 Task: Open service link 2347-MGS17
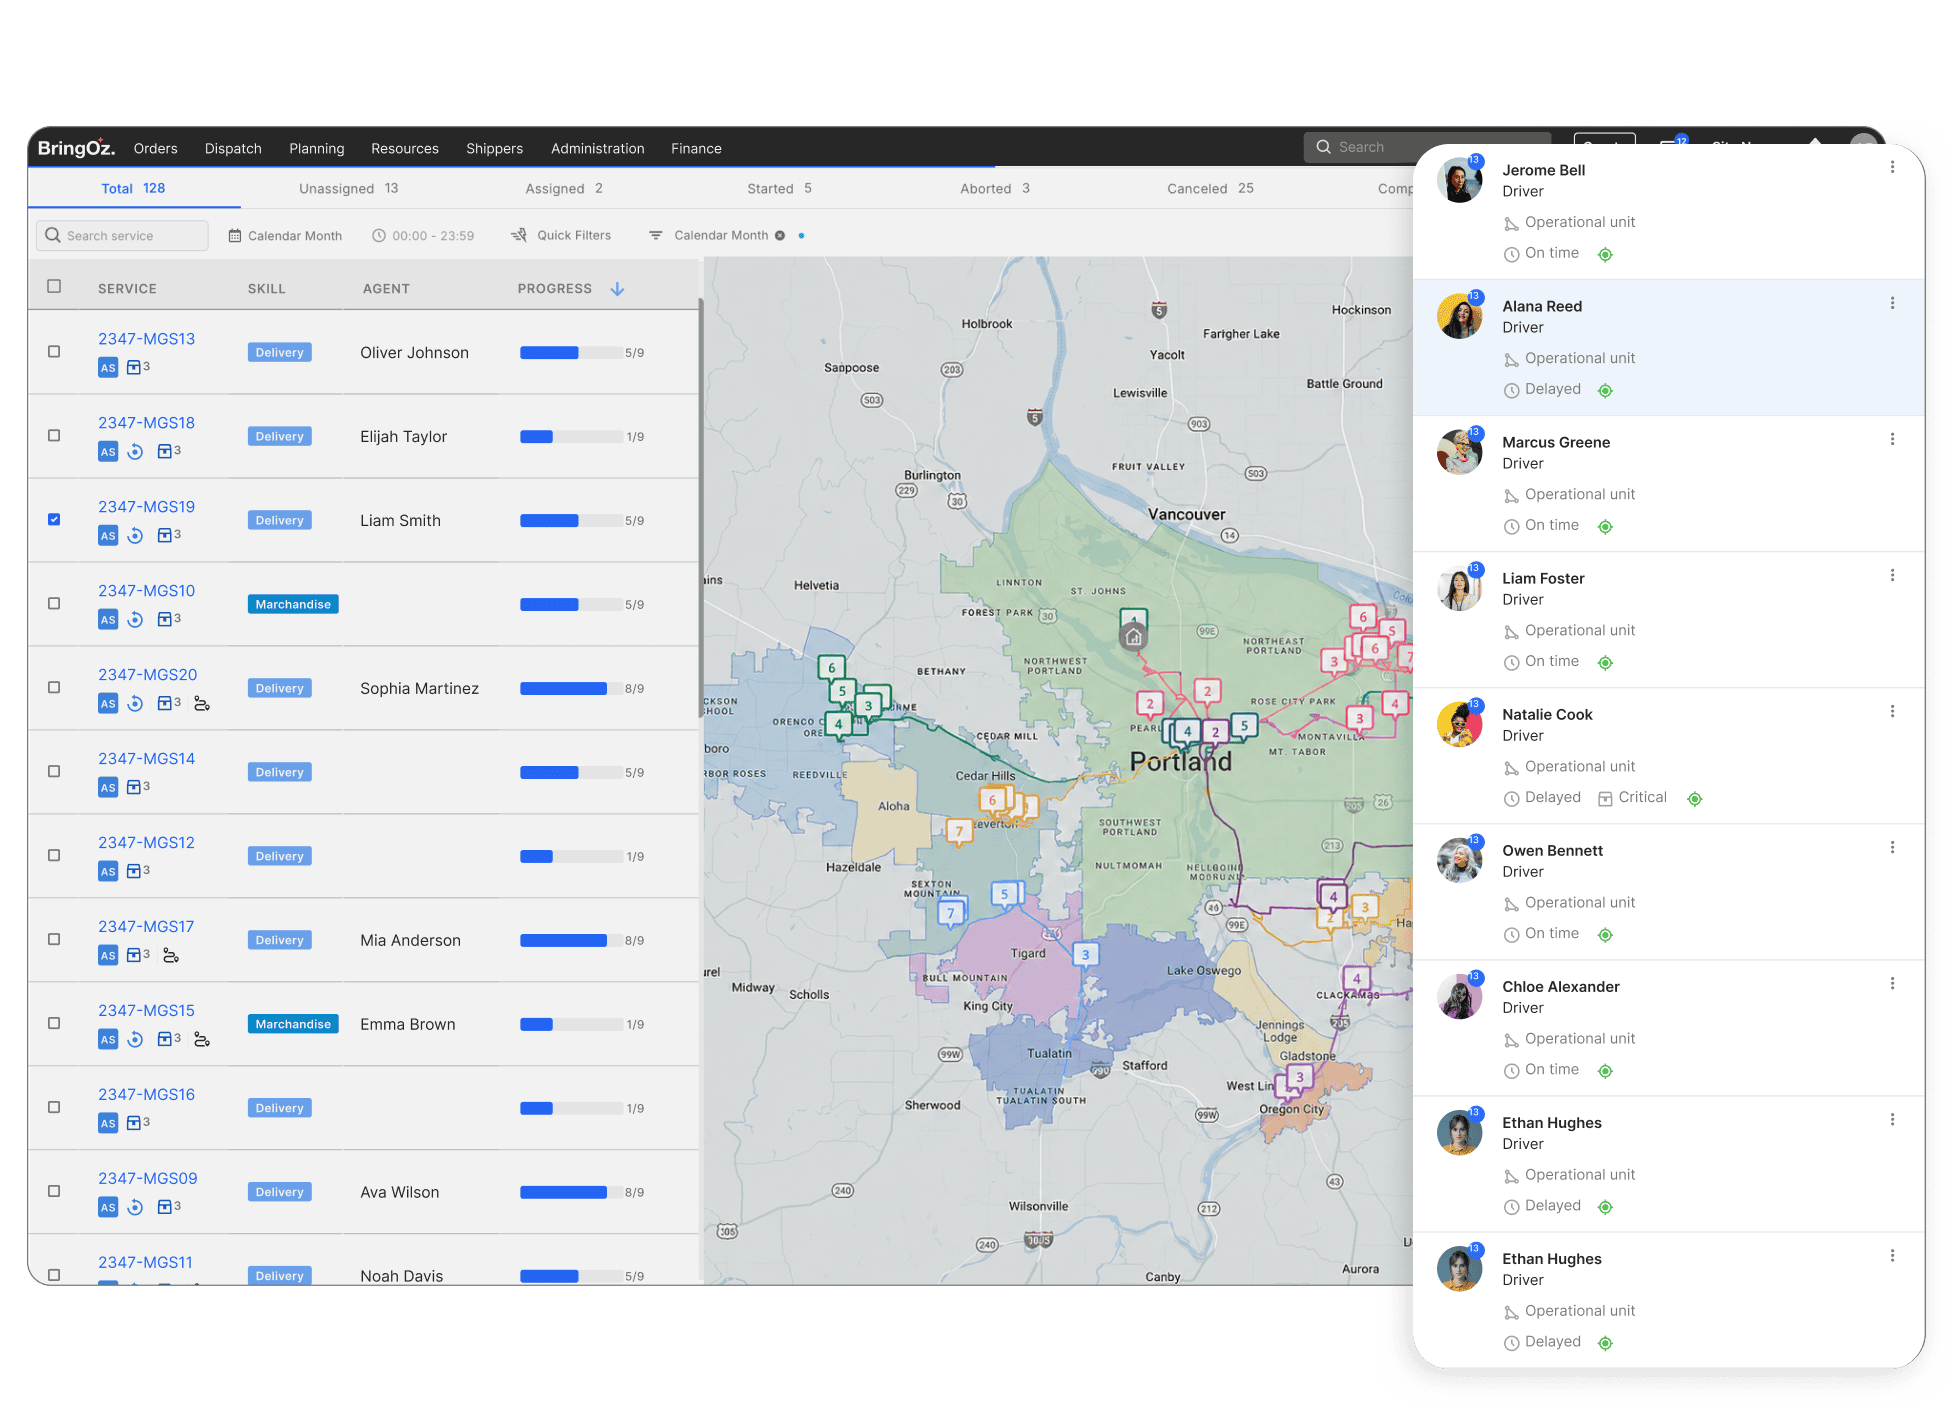coord(146,927)
